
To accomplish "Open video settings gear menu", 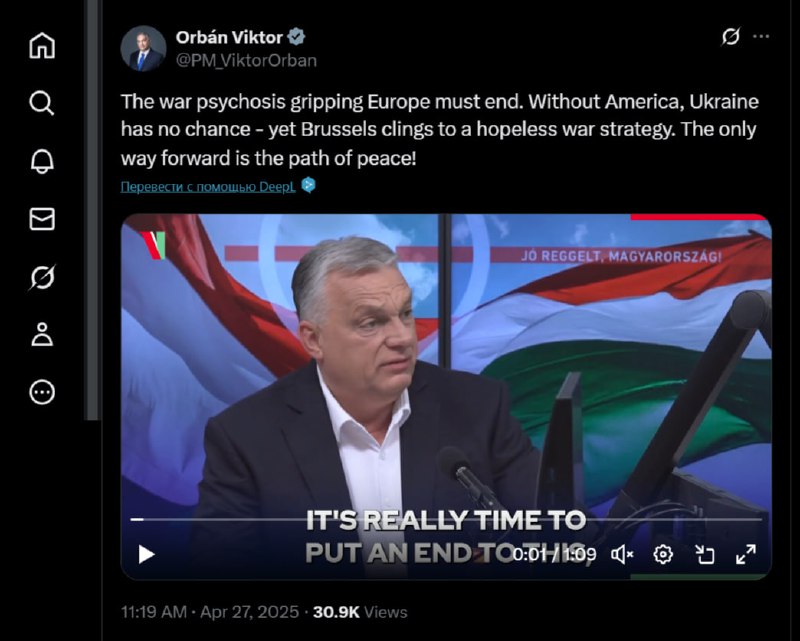I will coord(663,554).
